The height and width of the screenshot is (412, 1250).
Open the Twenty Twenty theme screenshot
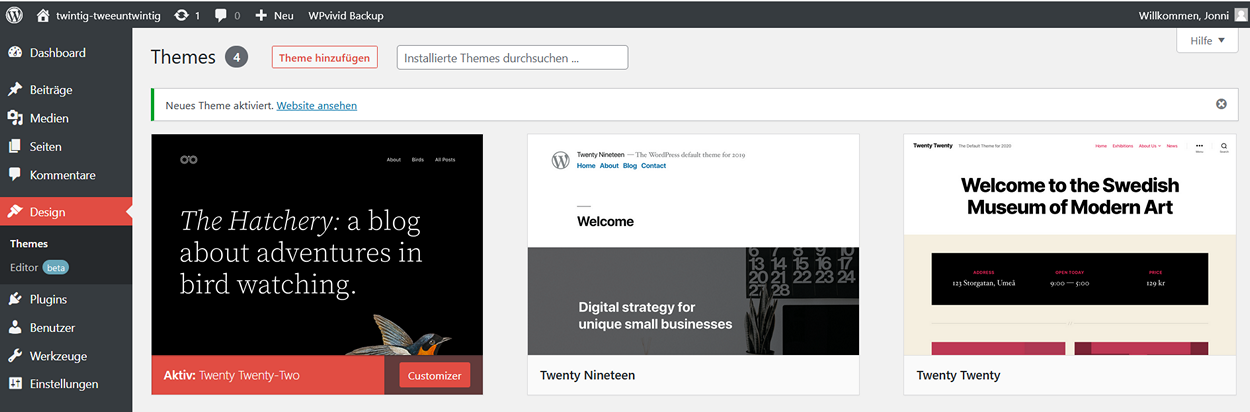click(x=1069, y=244)
